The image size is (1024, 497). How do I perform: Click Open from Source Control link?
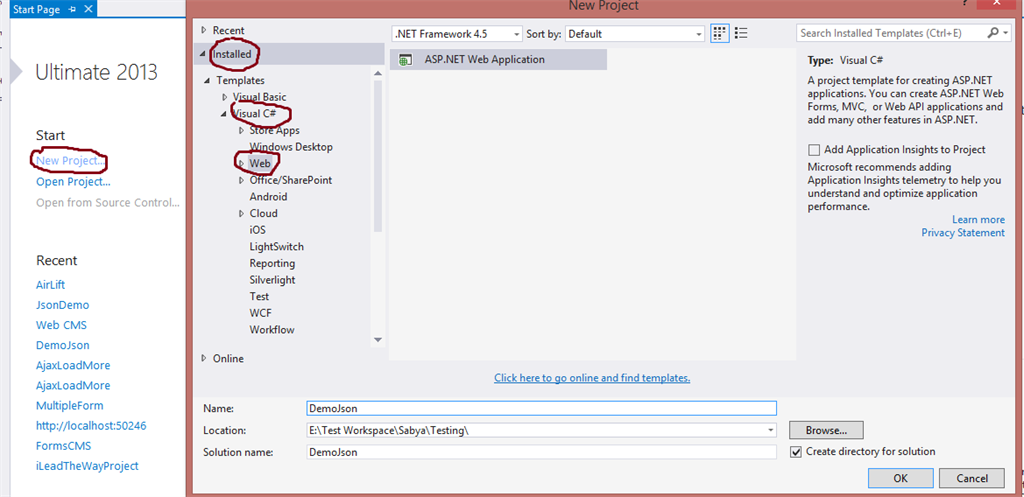click(108, 202)
